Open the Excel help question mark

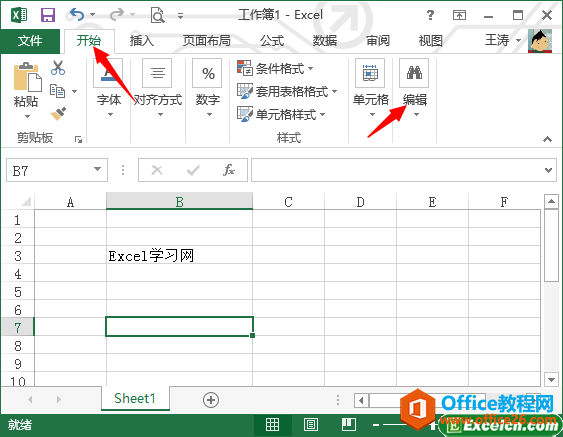[430, 15]
